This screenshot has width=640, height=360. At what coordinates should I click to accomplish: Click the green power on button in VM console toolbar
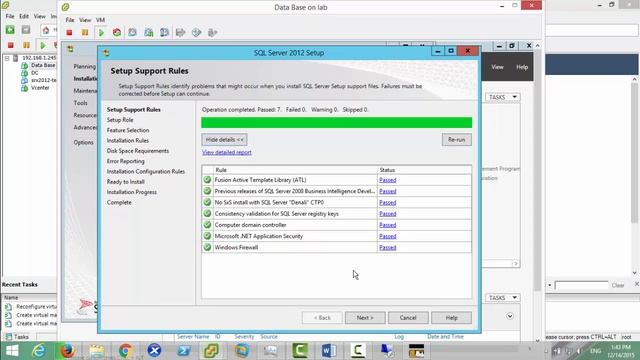click(101, 32)
